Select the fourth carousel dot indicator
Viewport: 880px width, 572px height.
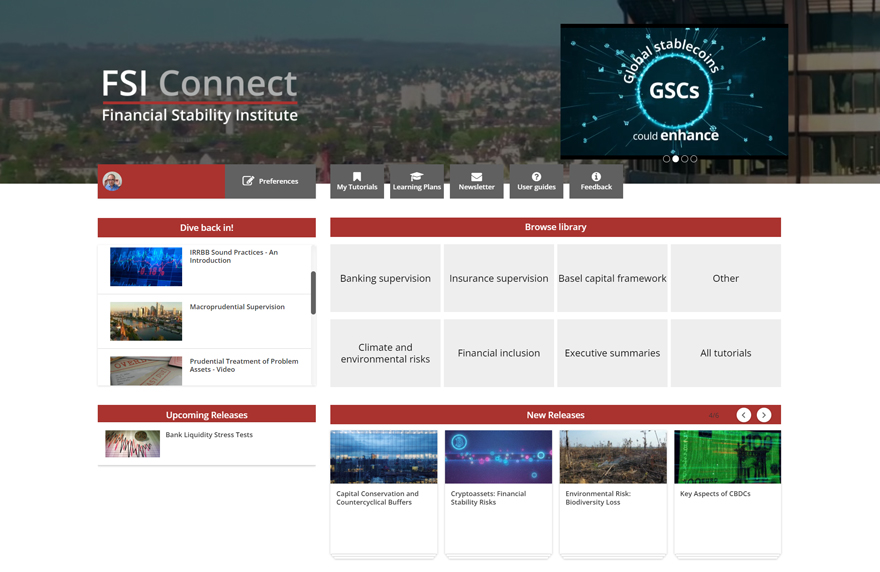(694, 159)
